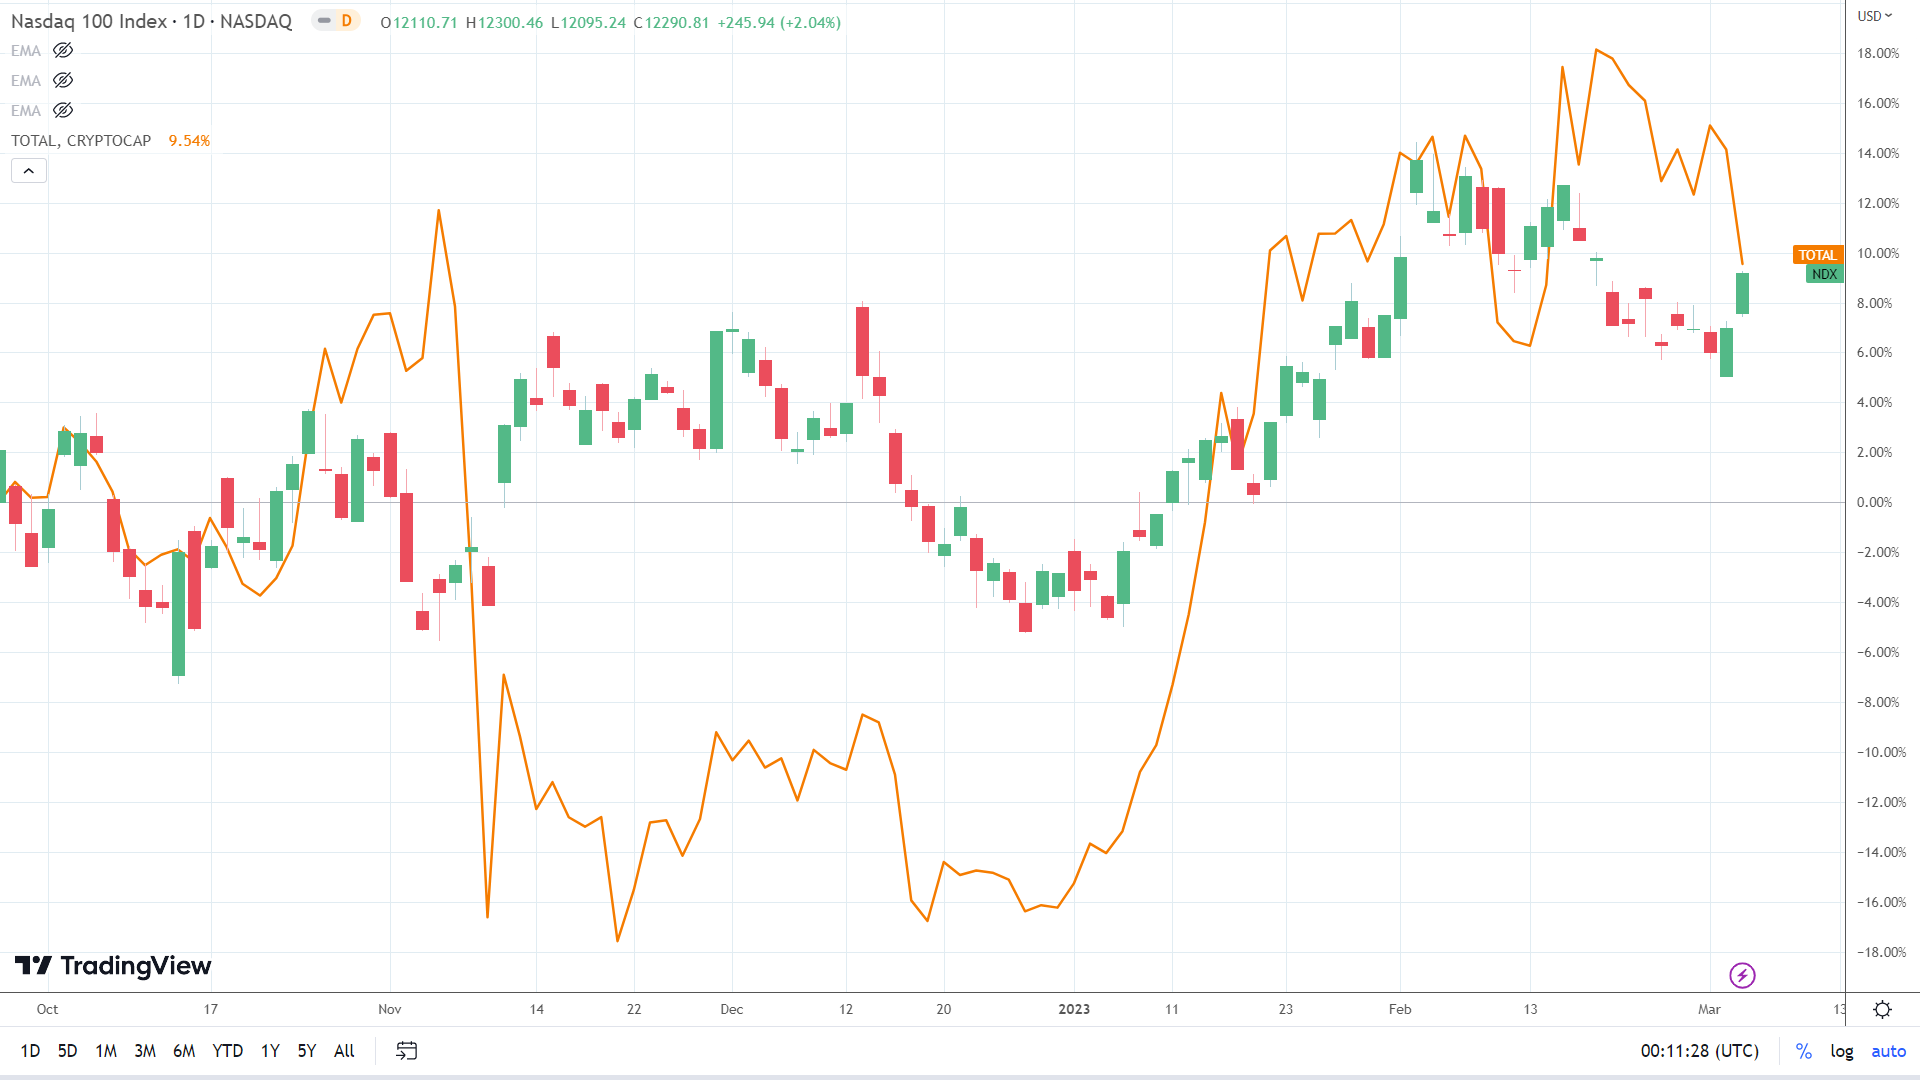
Task: Show the first hidden EMA indicator
Action: [x=63, y=51]
